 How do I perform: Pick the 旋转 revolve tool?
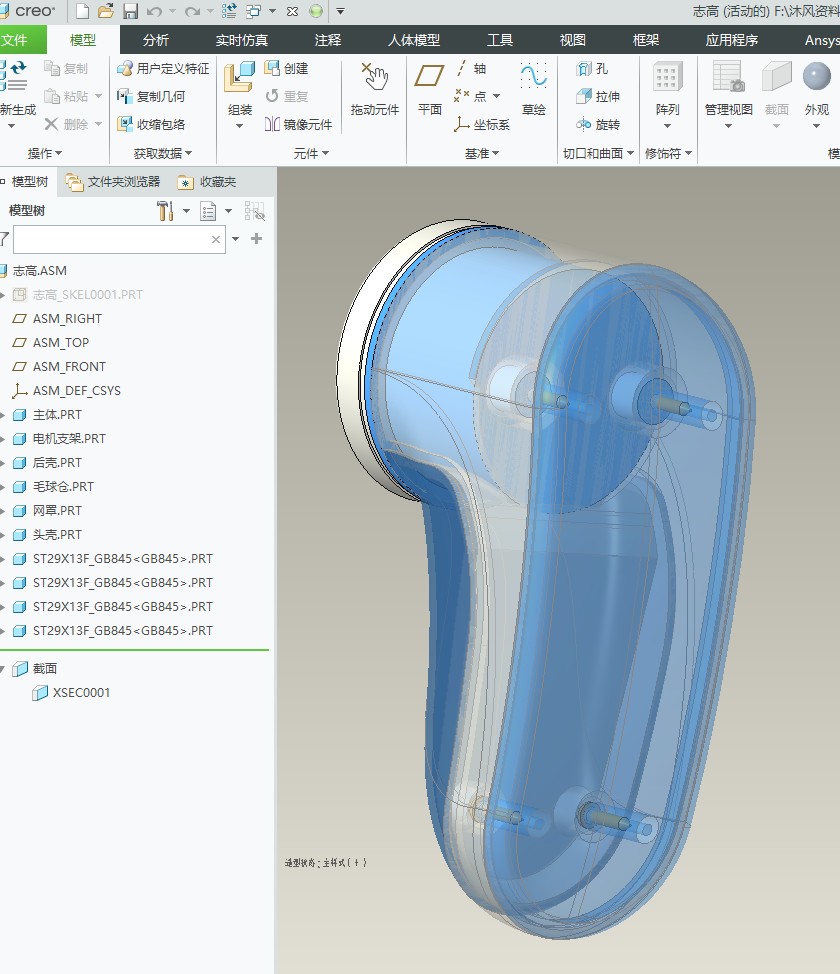597,125
